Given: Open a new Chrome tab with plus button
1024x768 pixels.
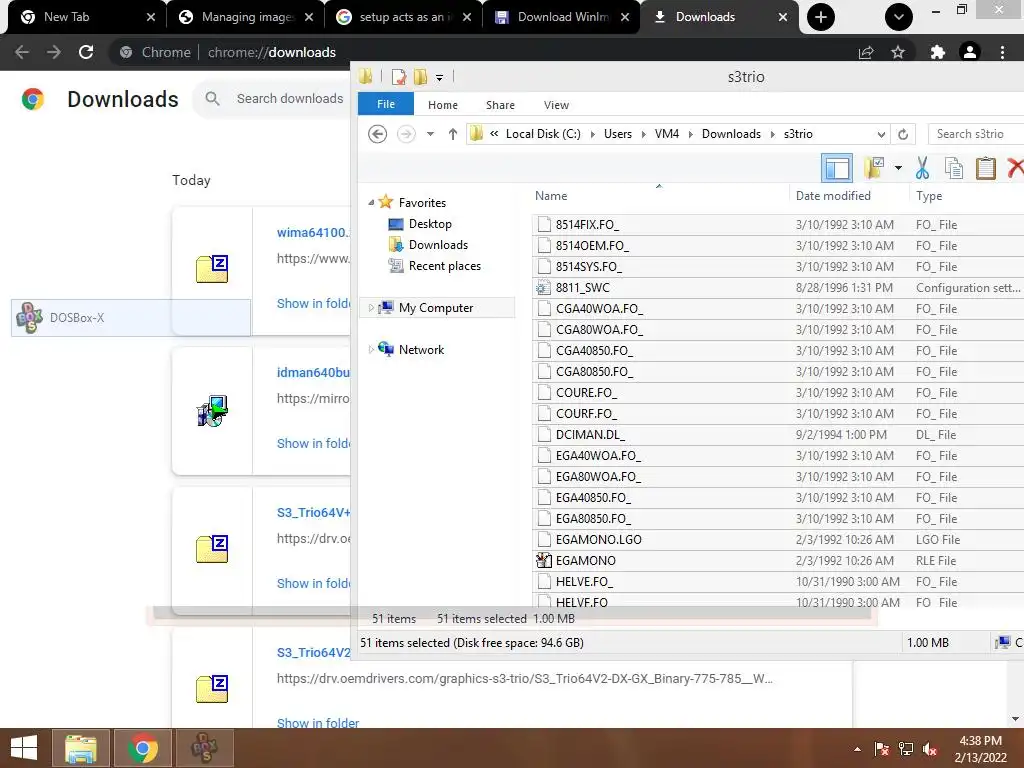Looking at the screenshot, I should pos(820,17).
